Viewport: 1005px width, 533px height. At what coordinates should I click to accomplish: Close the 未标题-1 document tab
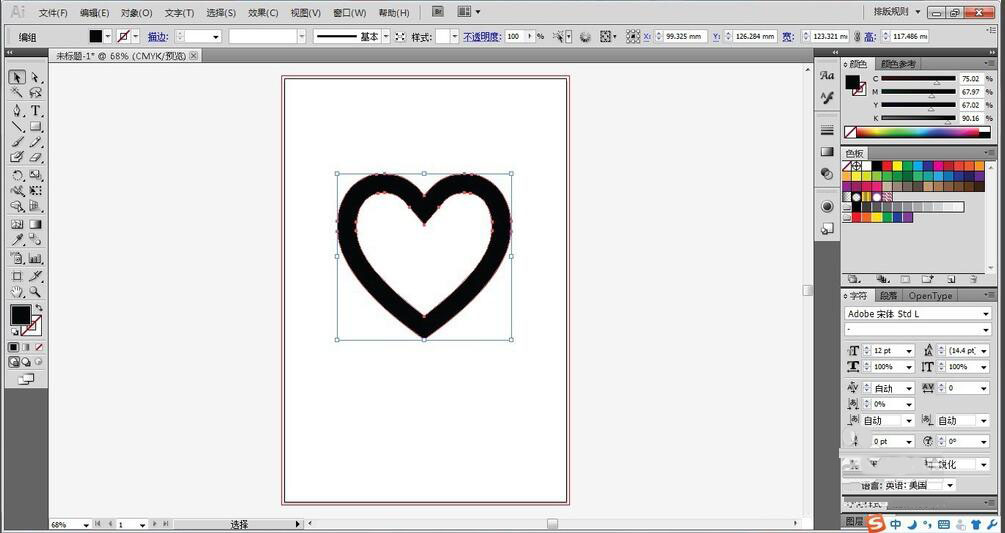point(194,56)
